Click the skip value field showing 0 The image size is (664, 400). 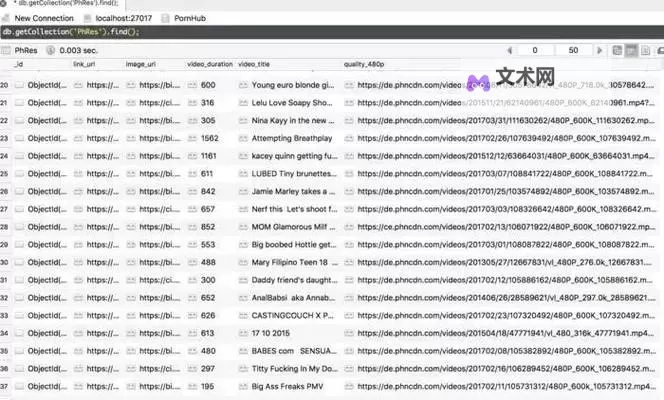click(x=534, y=50)
